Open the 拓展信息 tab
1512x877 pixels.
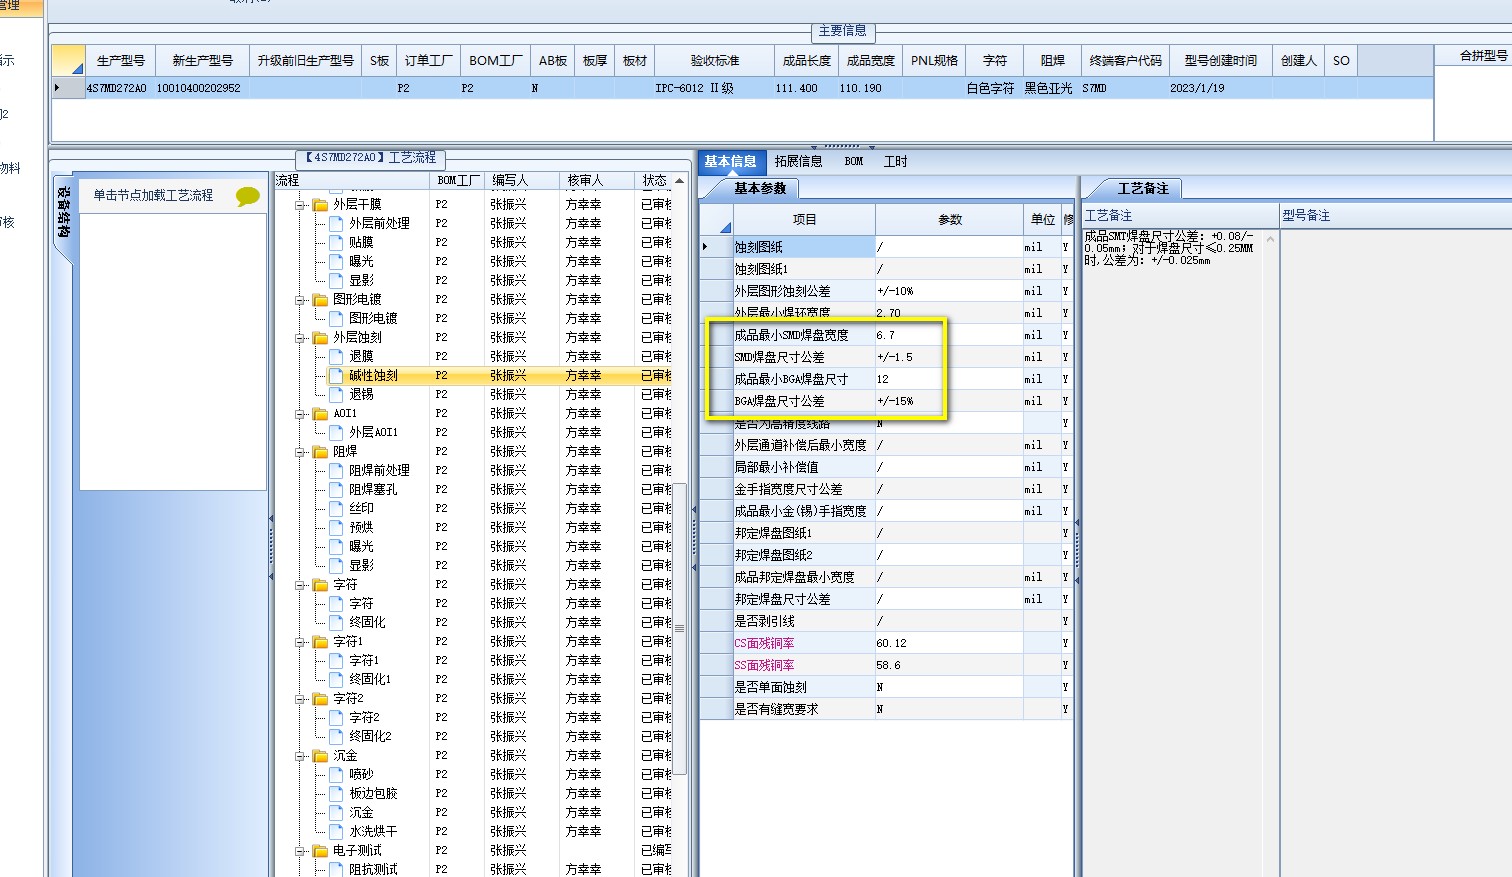coord(798,161)
